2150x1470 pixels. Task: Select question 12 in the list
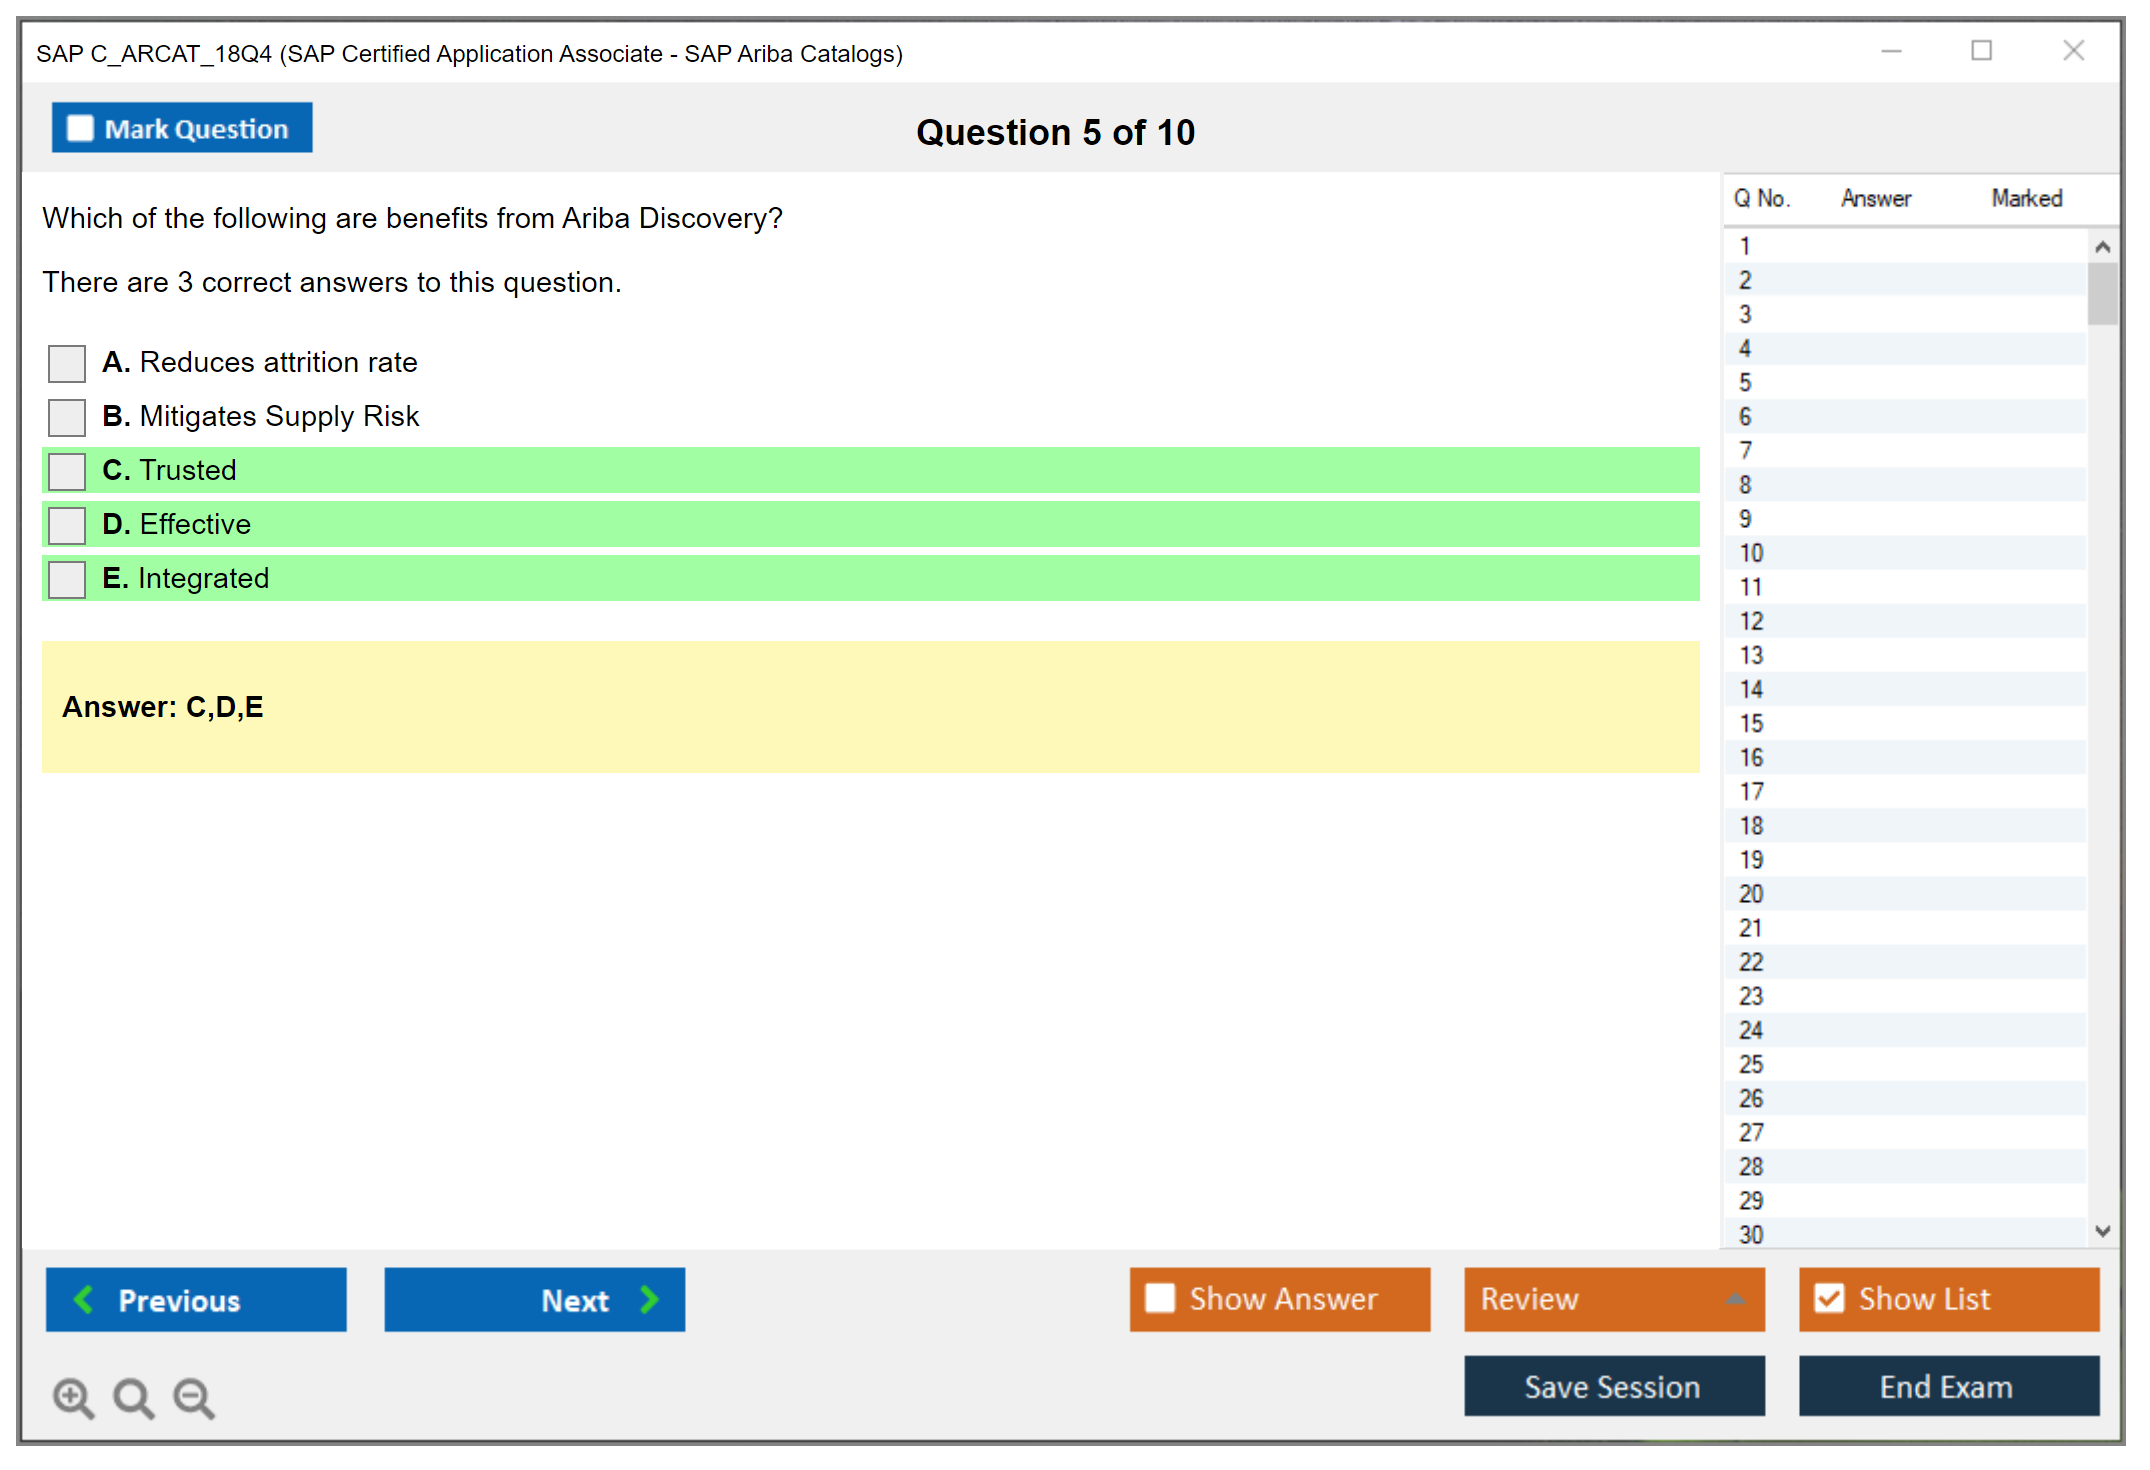tap(1751, 621)
